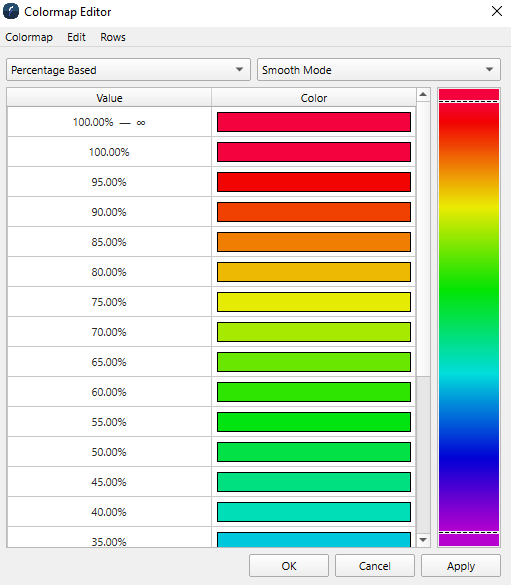Open the Edit menu
511x585 pixels.
click(x=76, y=37)
